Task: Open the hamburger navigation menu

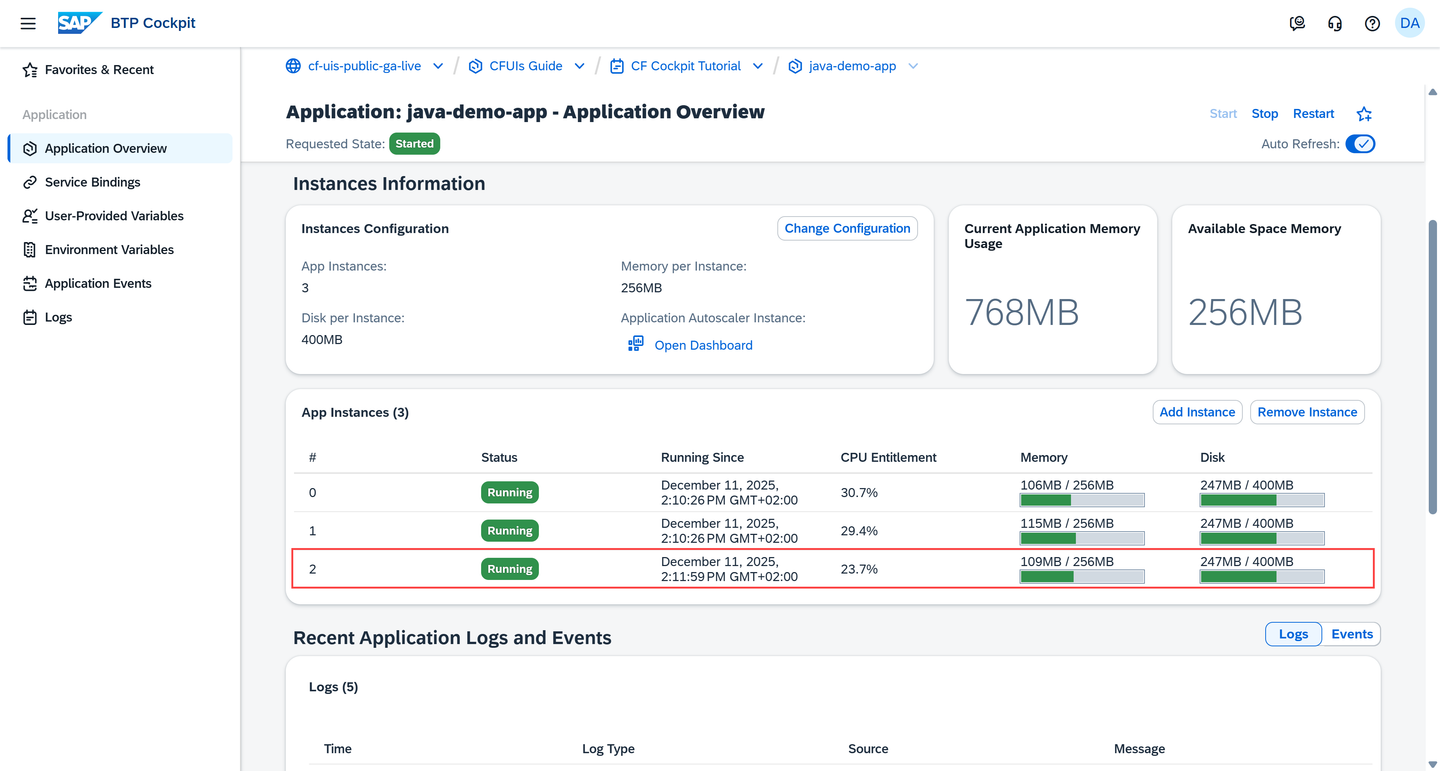Action: pos(28,23)
